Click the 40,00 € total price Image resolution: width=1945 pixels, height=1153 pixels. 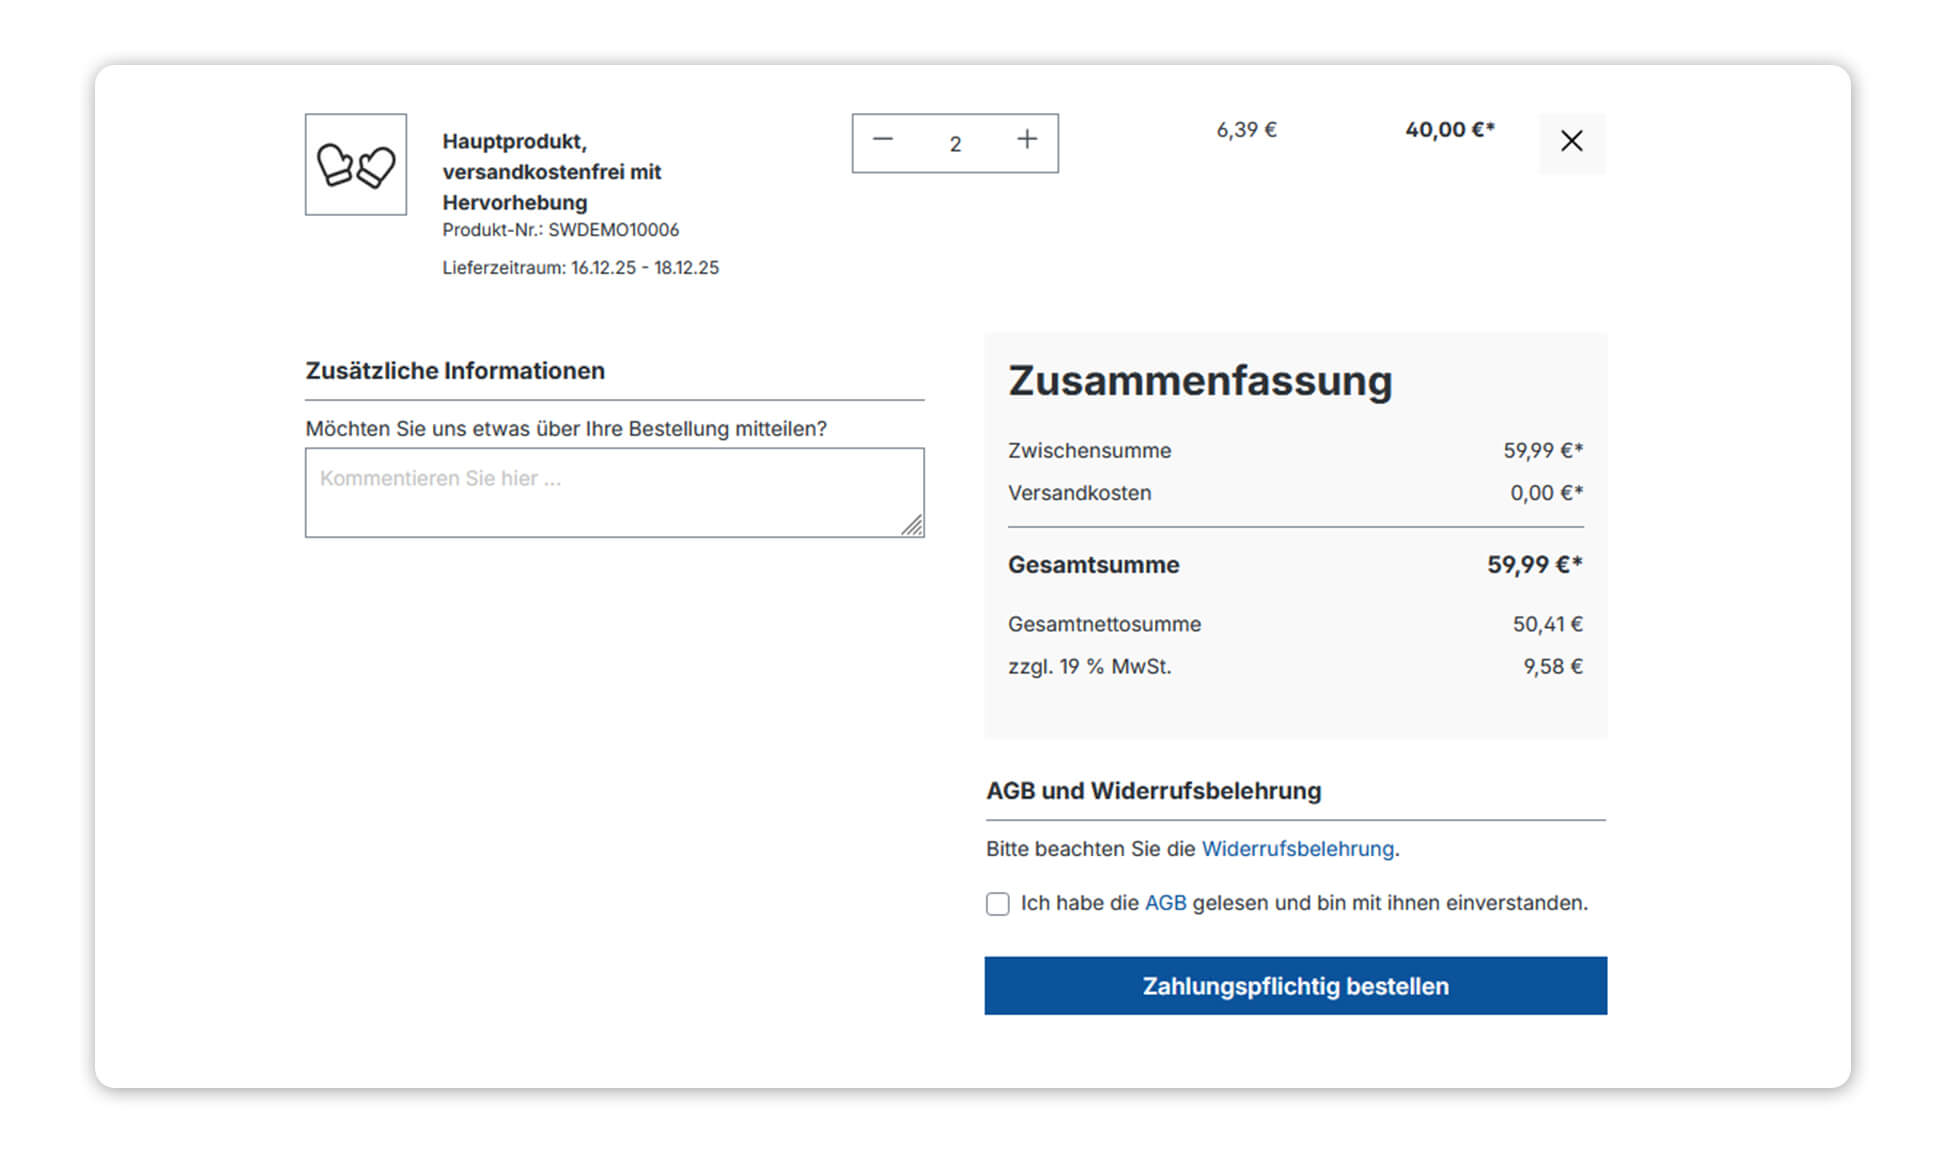[x=1449, y=130]
